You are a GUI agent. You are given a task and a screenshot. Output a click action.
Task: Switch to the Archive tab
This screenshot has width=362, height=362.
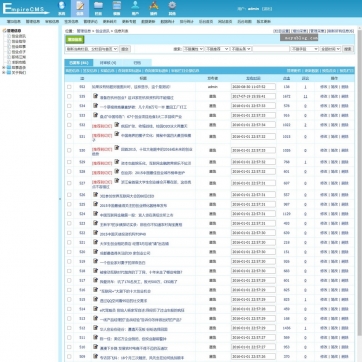coord(137,63)
